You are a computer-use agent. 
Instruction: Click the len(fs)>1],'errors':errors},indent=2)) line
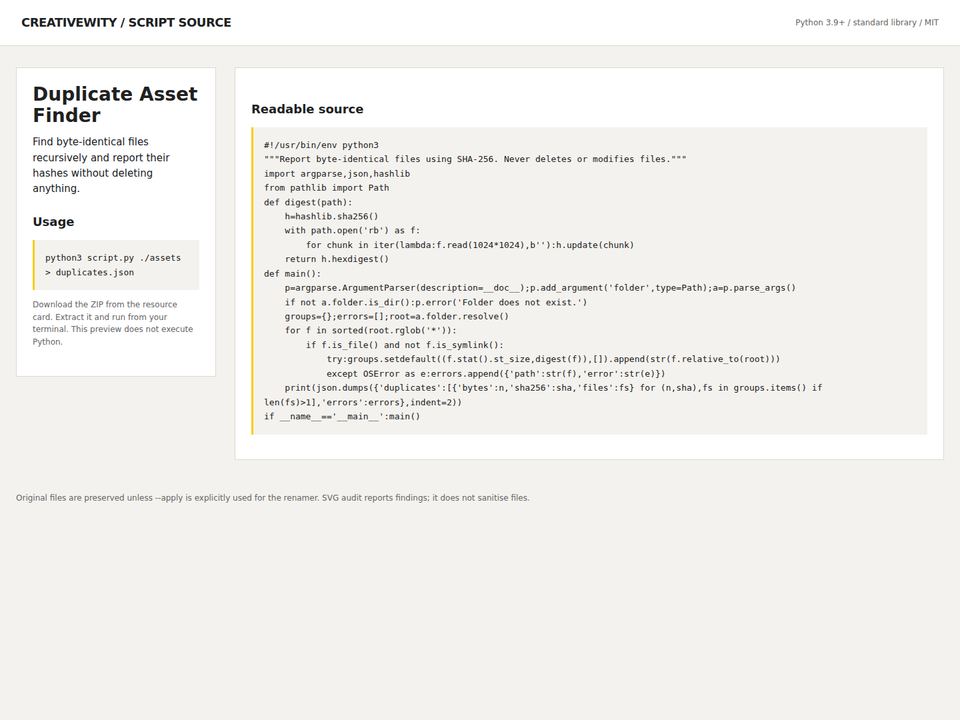(x=362, y=403)
